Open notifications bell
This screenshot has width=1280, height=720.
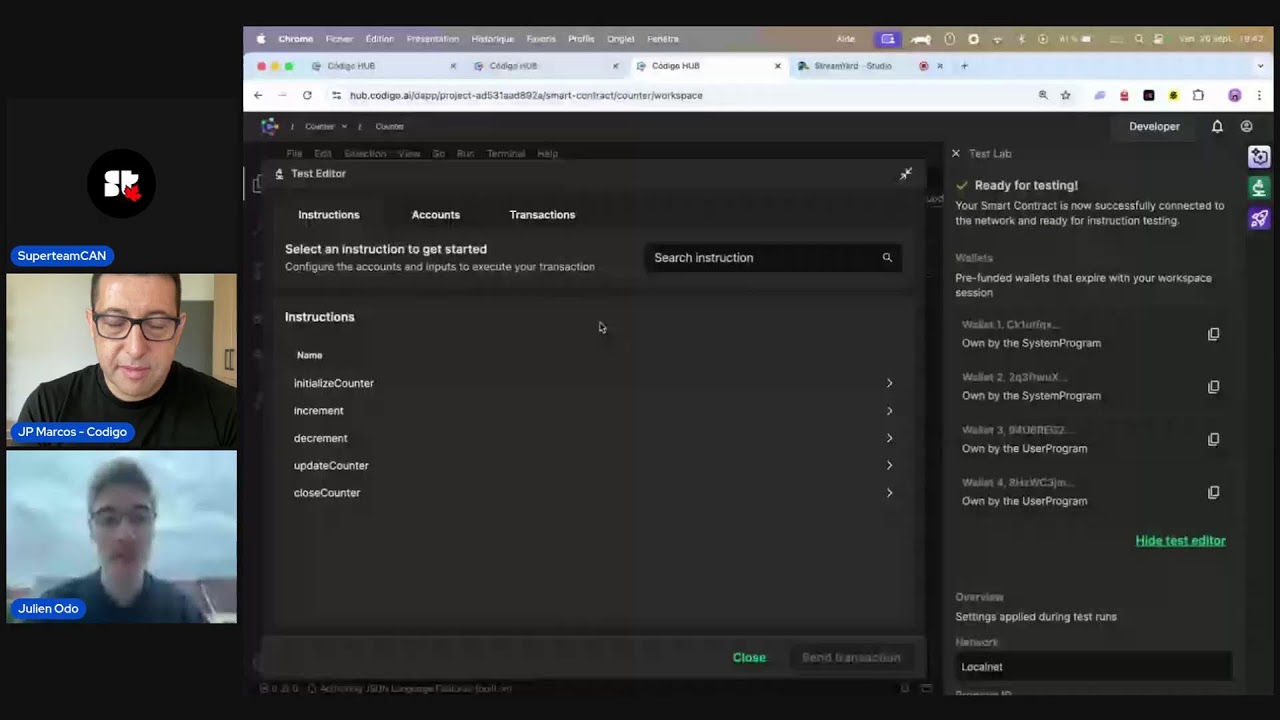tap(1217, 127)
